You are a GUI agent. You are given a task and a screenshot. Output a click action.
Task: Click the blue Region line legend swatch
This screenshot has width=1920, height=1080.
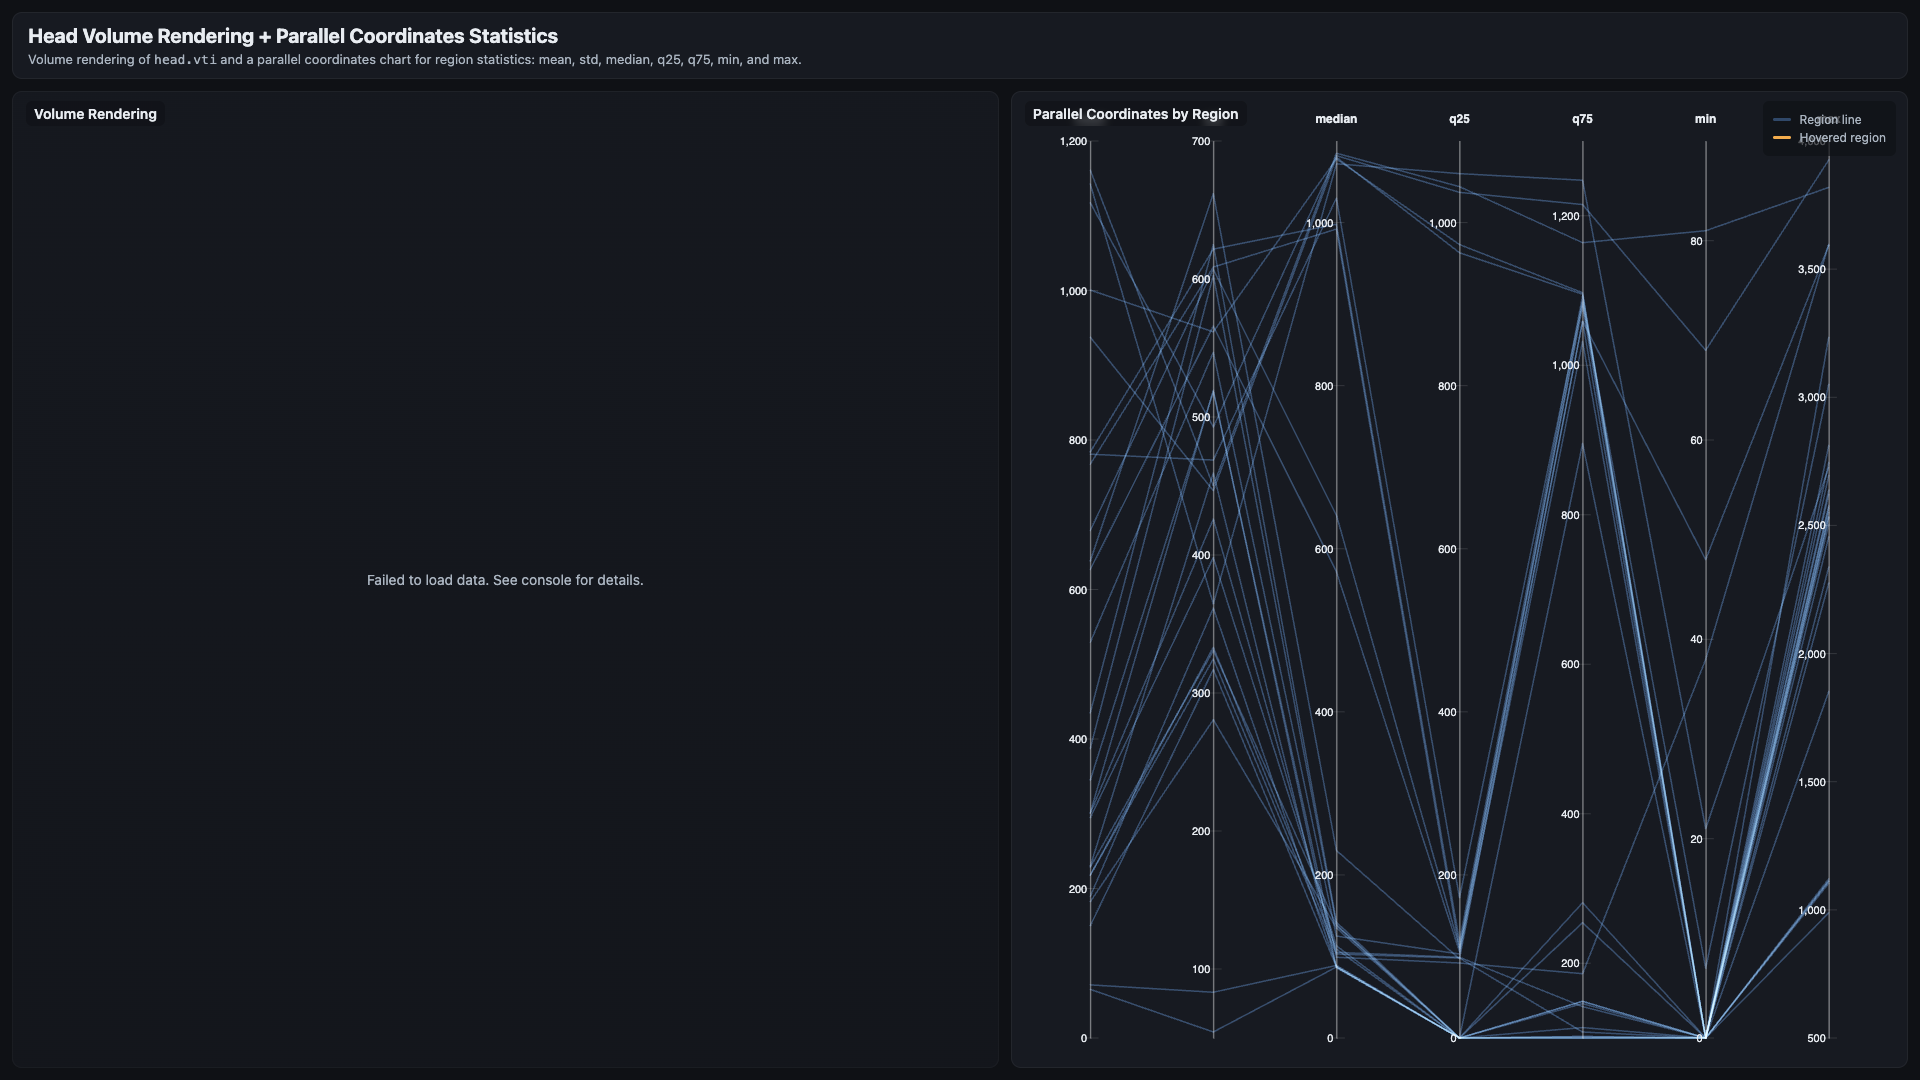(x=1781, y=120)
